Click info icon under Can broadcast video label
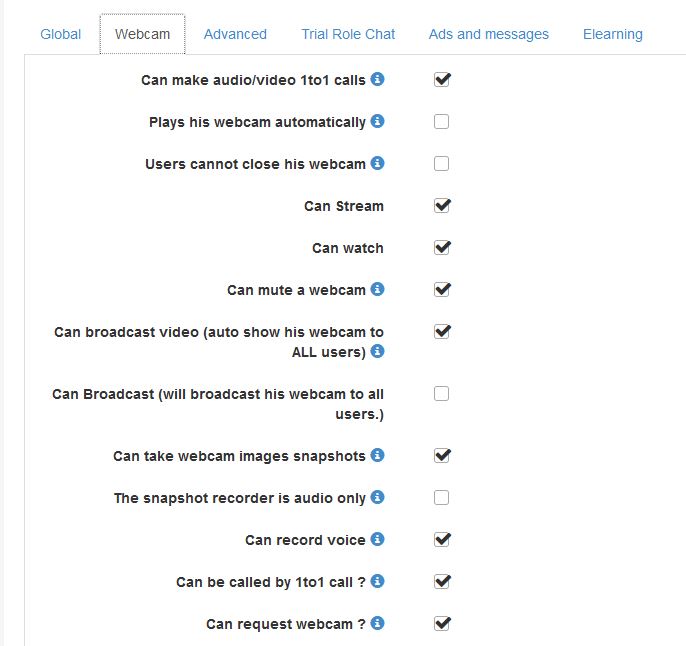This screenshot has height=646, width=686. click(377, 351)
